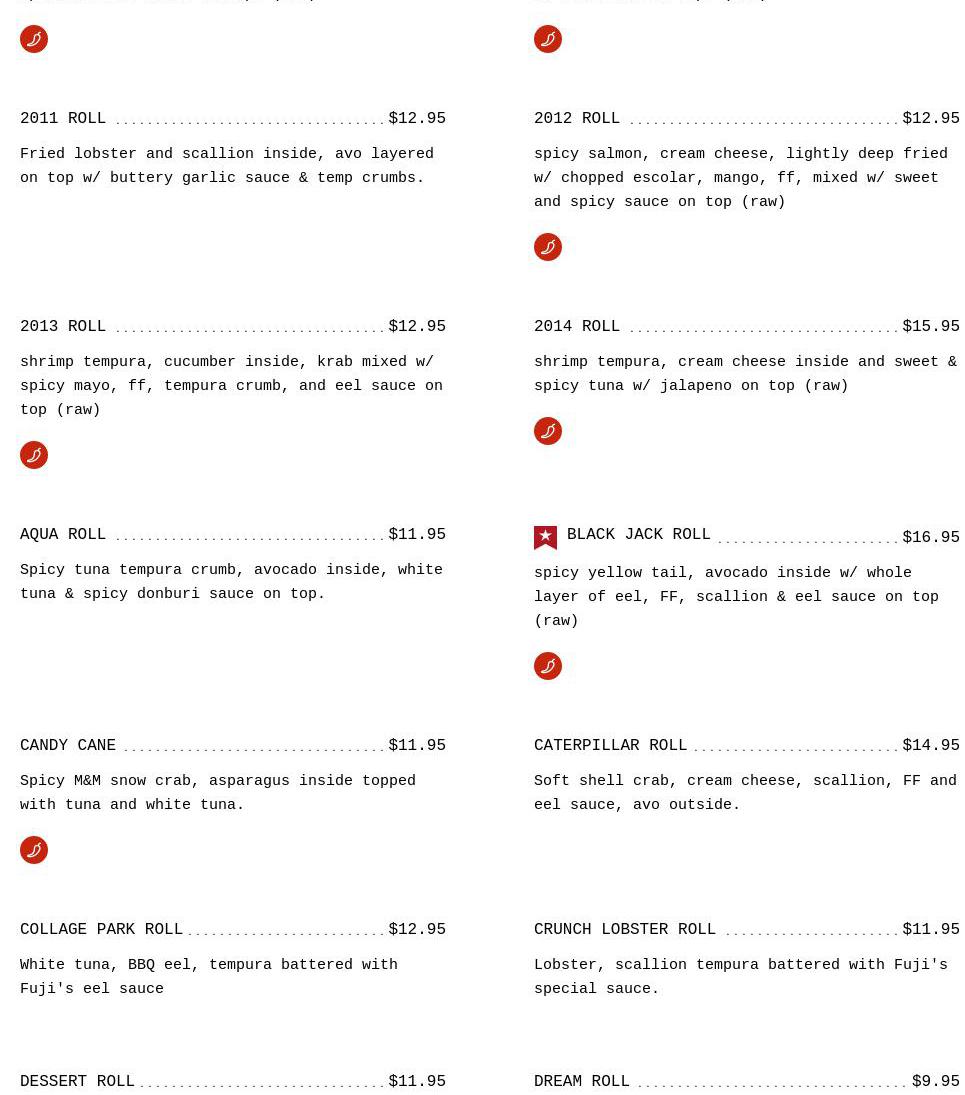Image resolution: width=965 pixels, height=1095 pixels.
Task: Click top-left spicy pepper icon above 2011 Roll
Action: pyautogui.click(x=34, y=39)
